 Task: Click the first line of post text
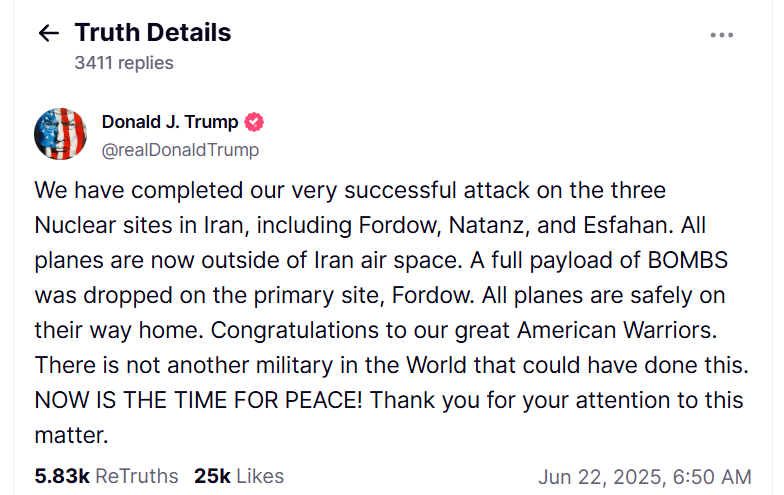click(350, 190)
